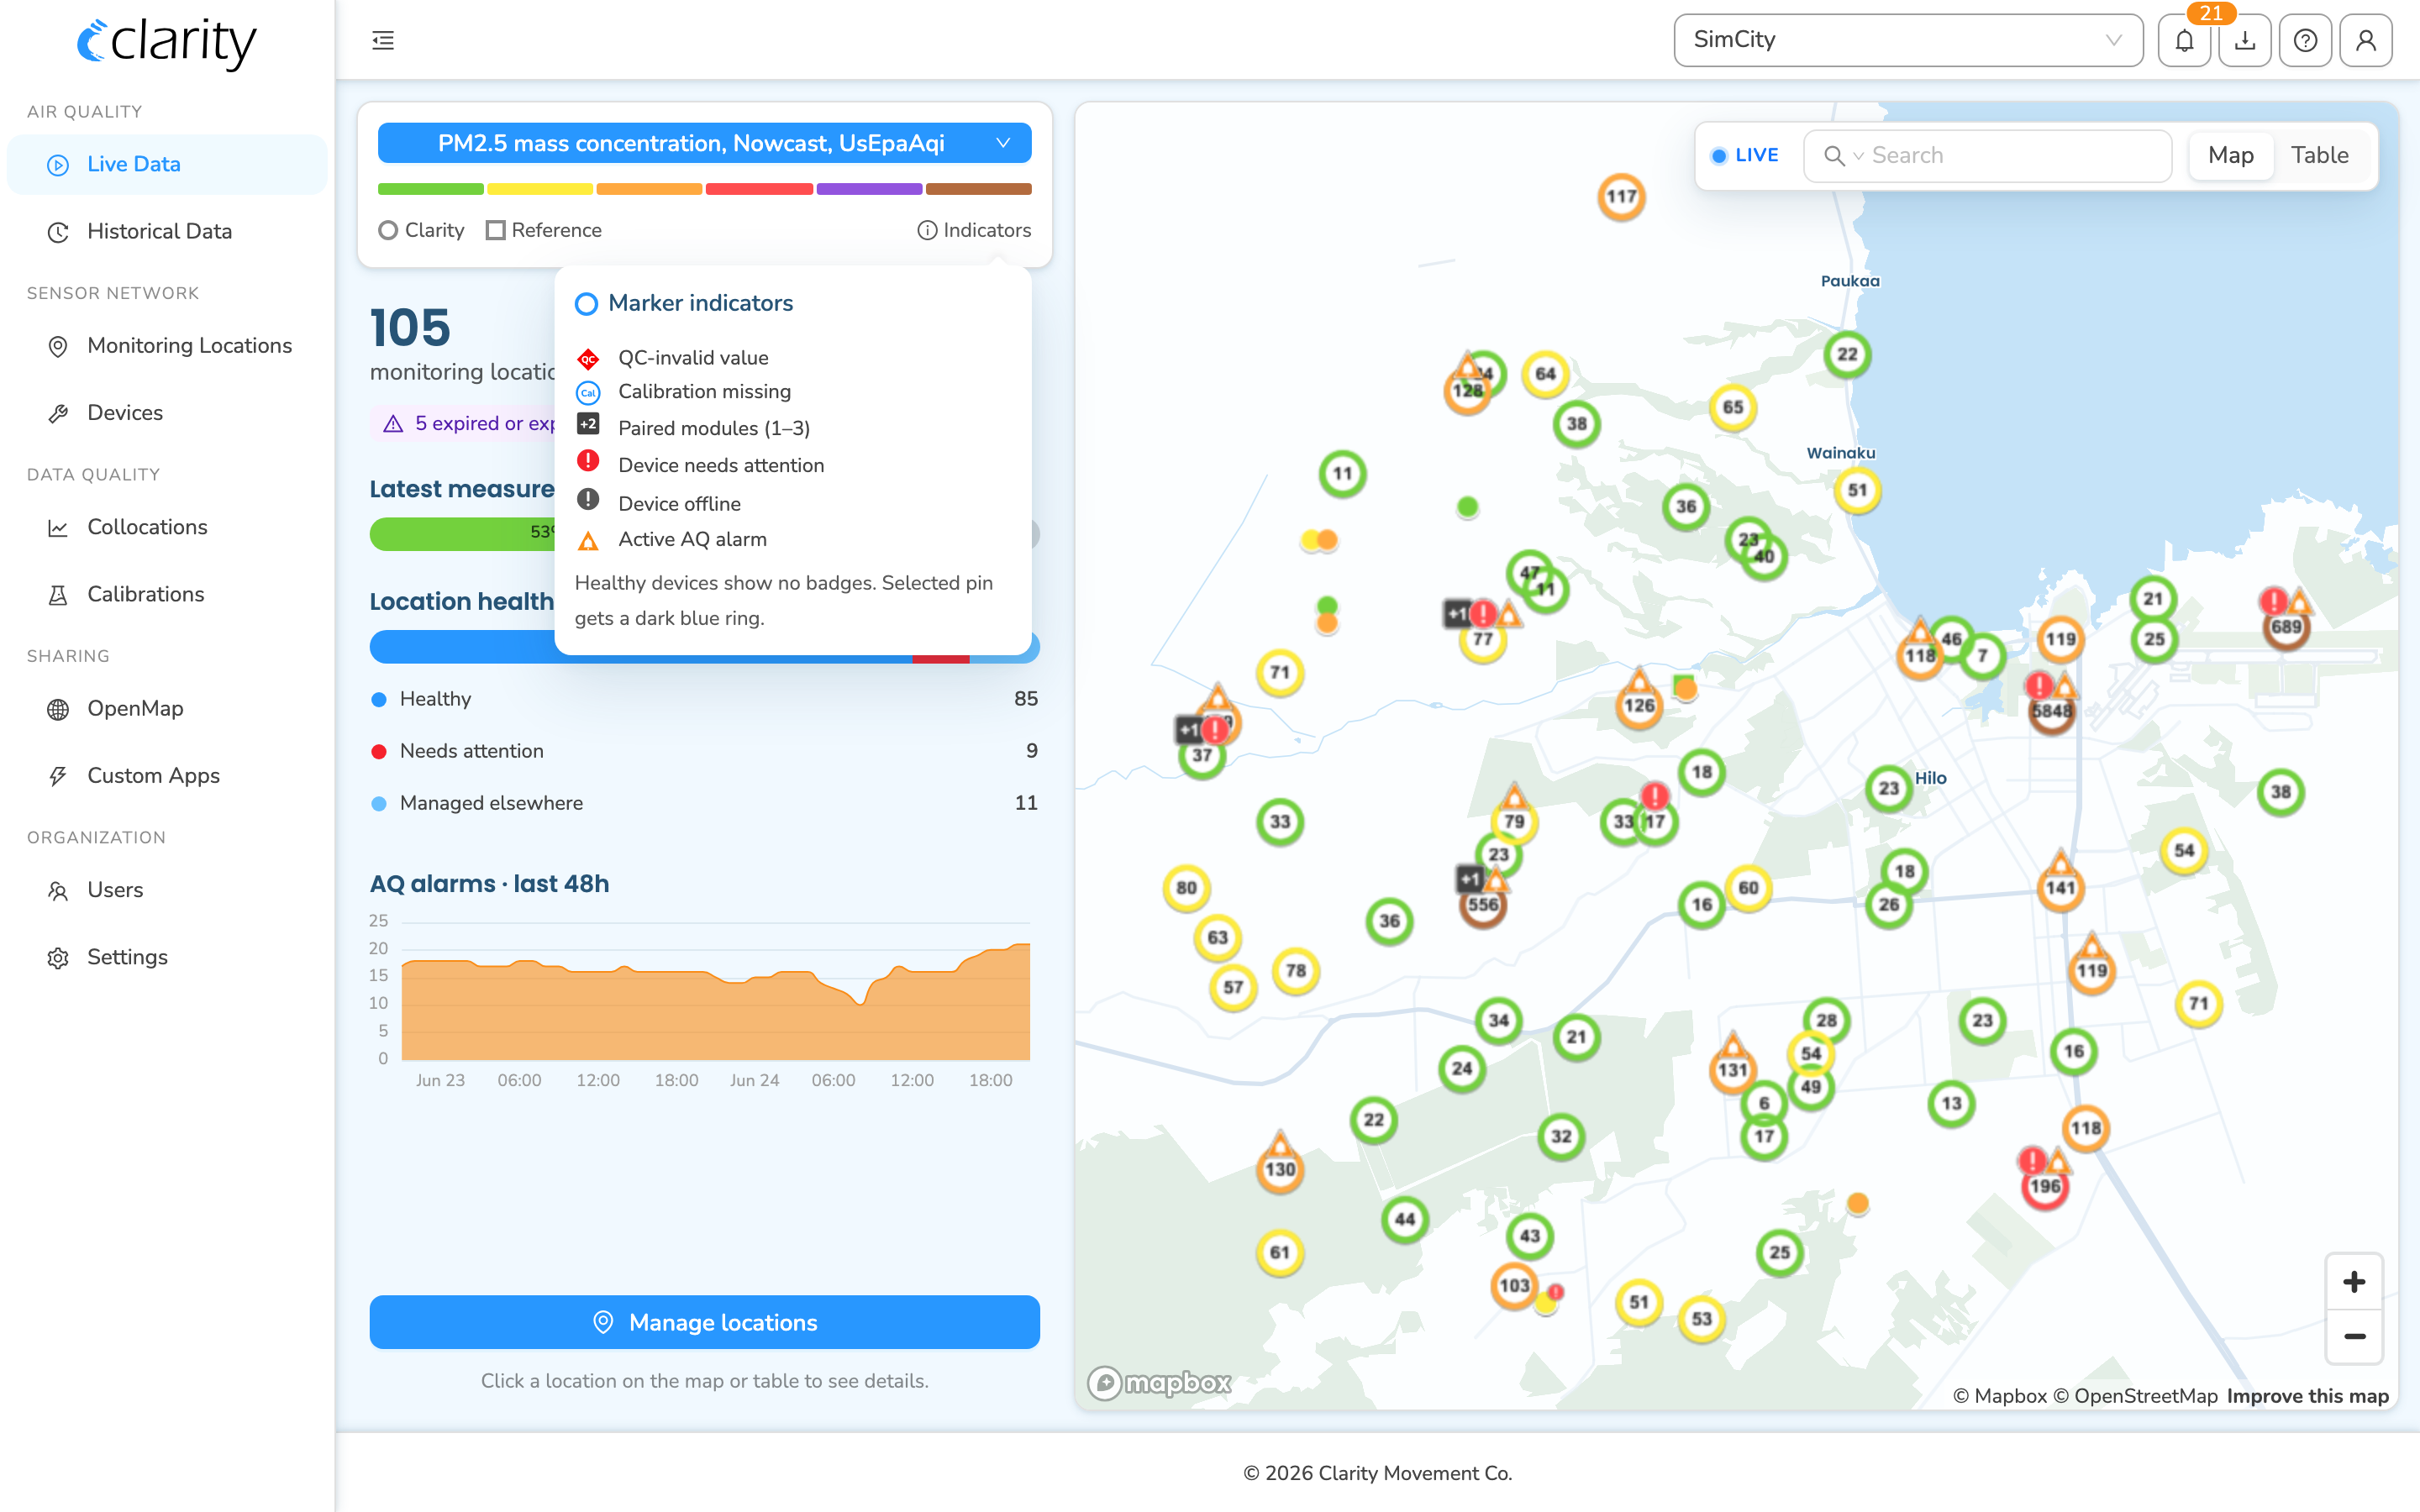Open OpenMap page
Screen dimensions: 2420x1512
coord(167,709)
